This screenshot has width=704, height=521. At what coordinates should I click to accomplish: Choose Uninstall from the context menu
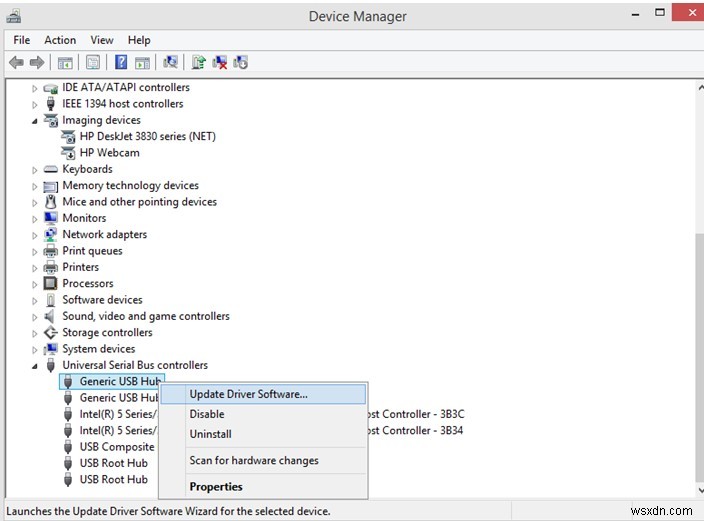point(263,434)
